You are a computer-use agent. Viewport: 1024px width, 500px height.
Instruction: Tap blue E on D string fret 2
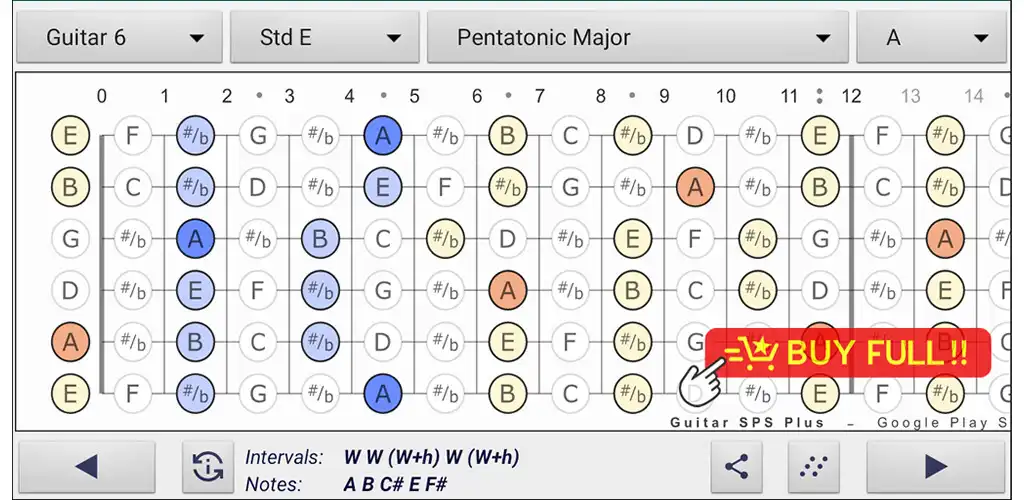[x=195, y=290]
